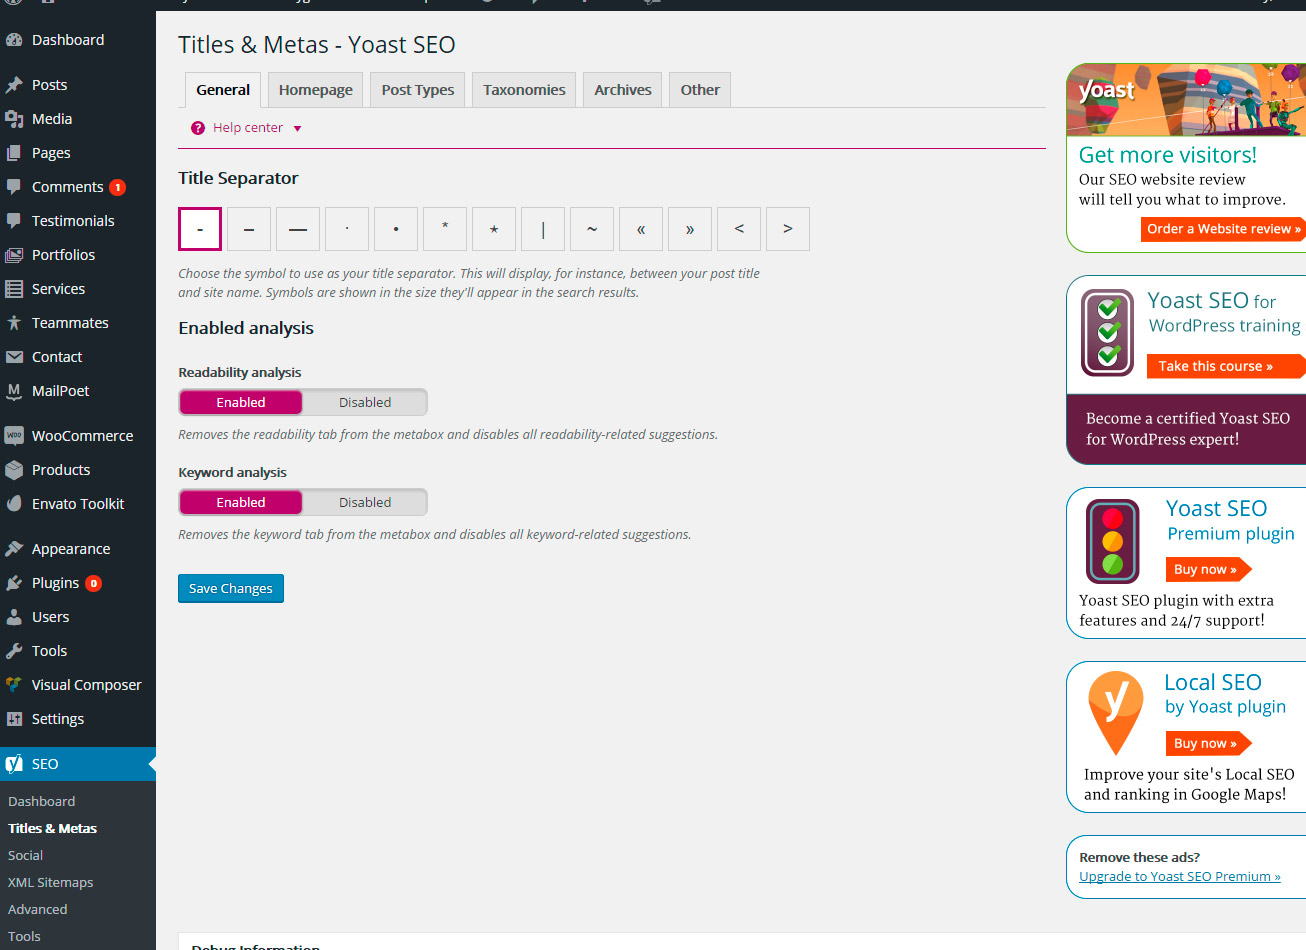
Task: Click the Help center question mark icon
Action: [x=198, y=128]
